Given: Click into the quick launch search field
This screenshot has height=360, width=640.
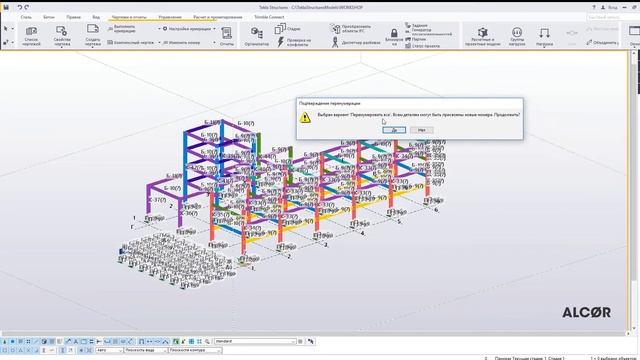Looking at the screenshot, I should [612, 17].
